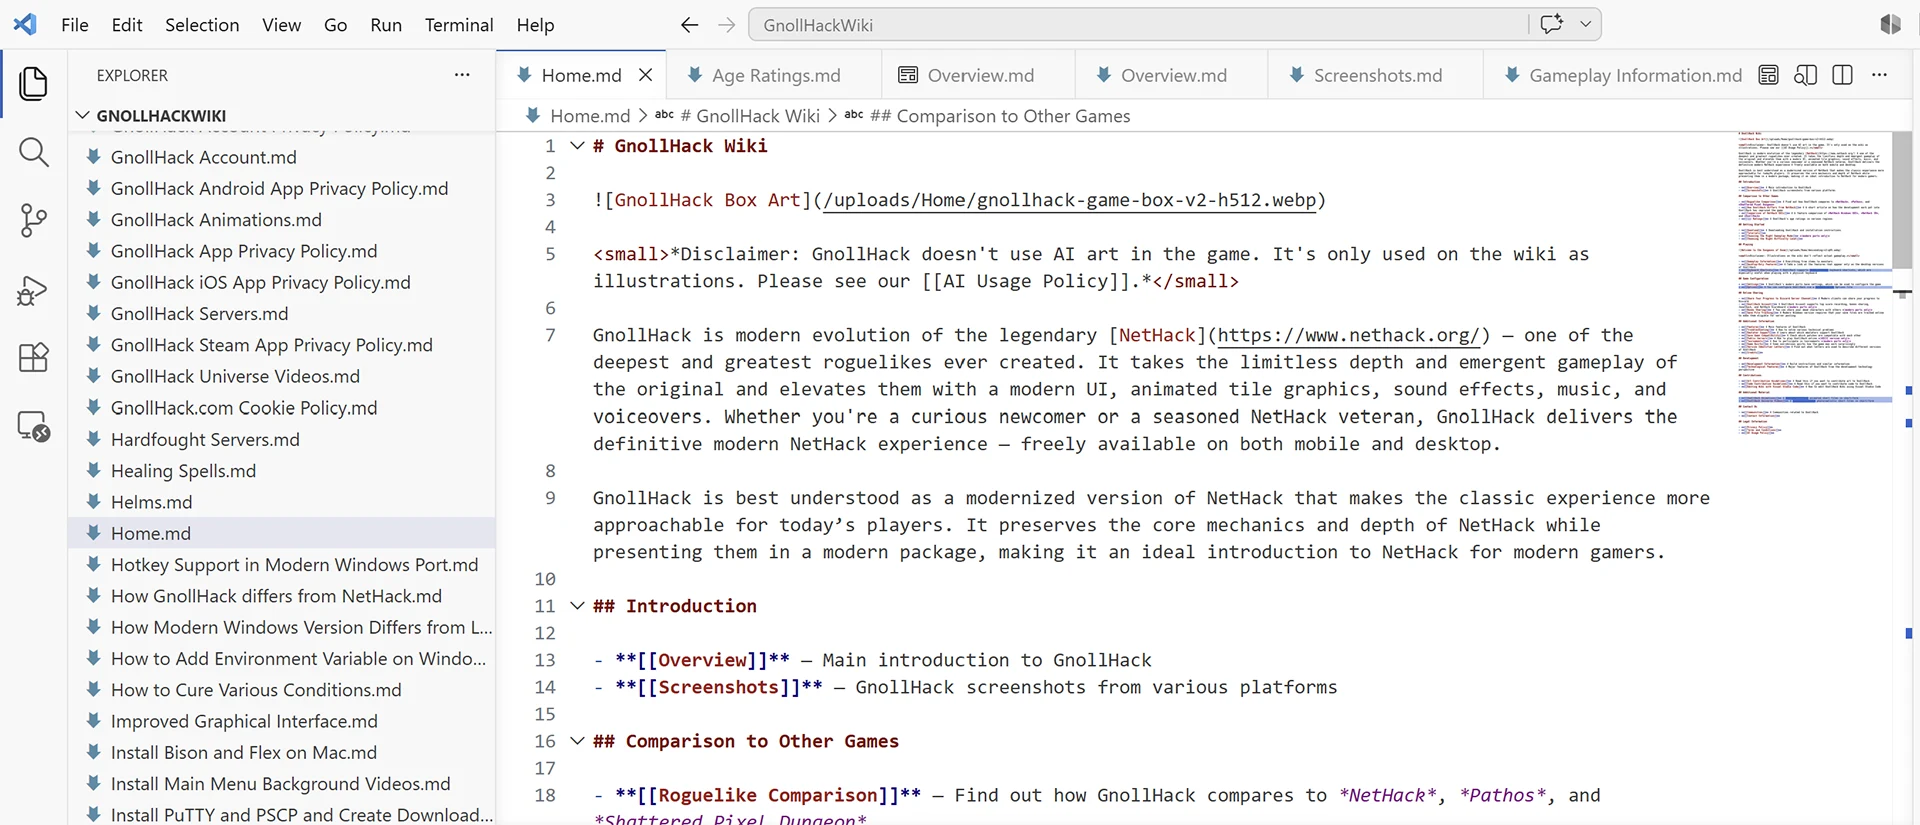Image resolution: width=1920 pixels, height=825 pixels.
Task: Open preview to the side
Action: point(1806,75)
